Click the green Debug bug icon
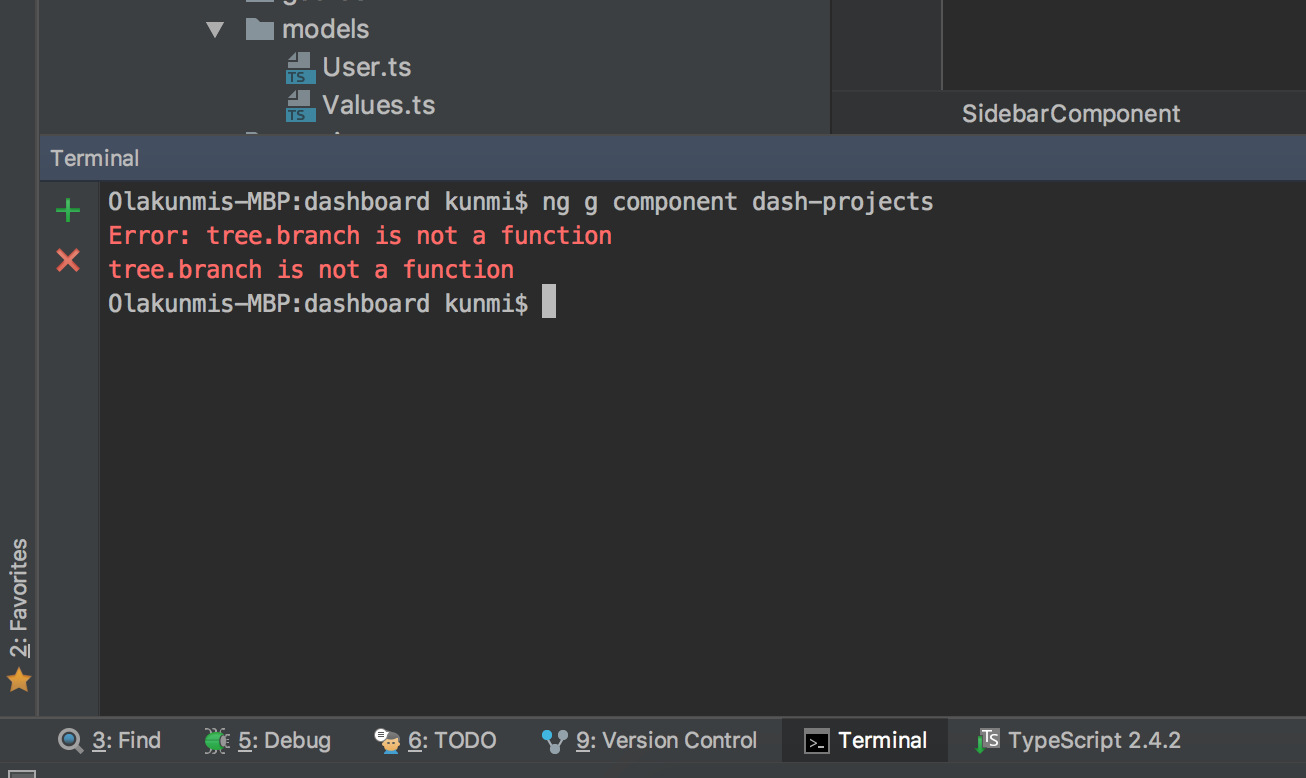The height and width of the screenshot is (778, 1306). (x=216, y=741)
